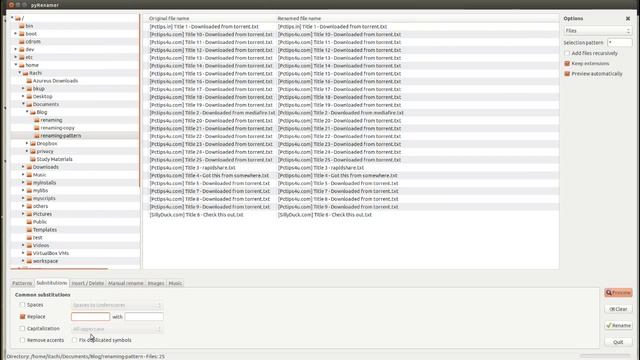Select file '[Pctips4u.com] Title 3 - rapidshare.txt'

tap(193, 168)
